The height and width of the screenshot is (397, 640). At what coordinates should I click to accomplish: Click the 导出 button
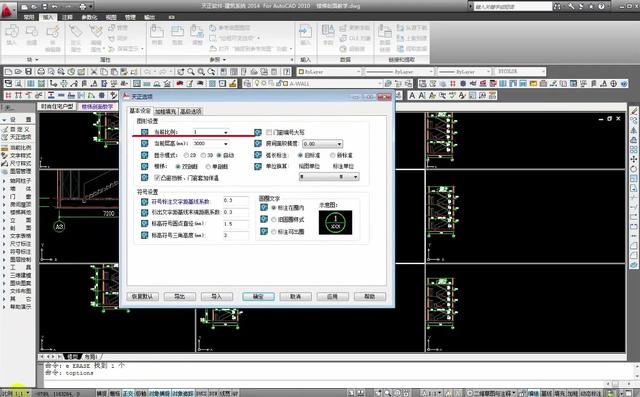pyautogui.click(x=180, y=297)
